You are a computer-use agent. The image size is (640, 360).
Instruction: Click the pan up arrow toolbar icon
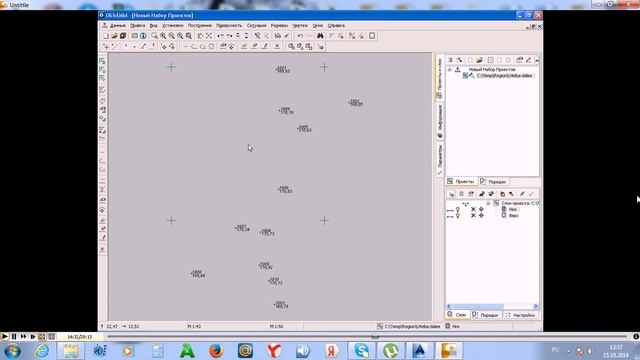[x=238, y=36]
